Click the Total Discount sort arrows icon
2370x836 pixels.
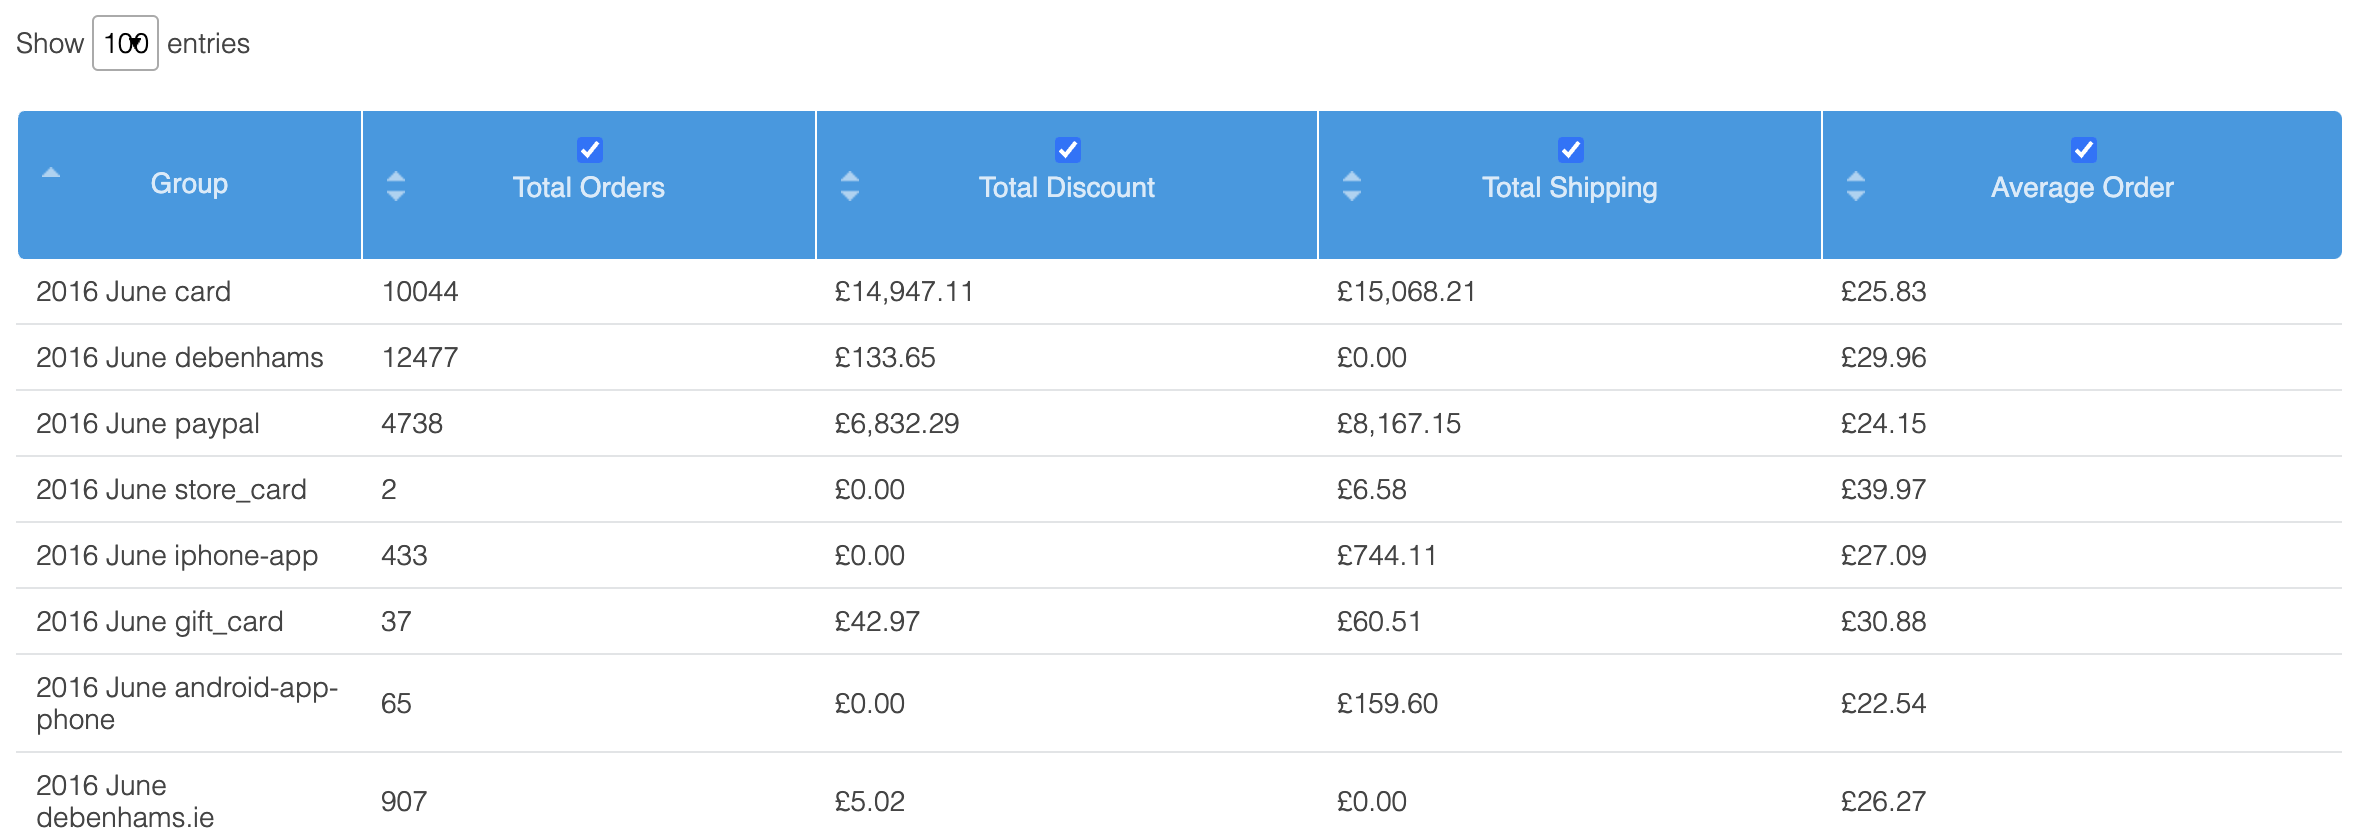coord(850,186)
